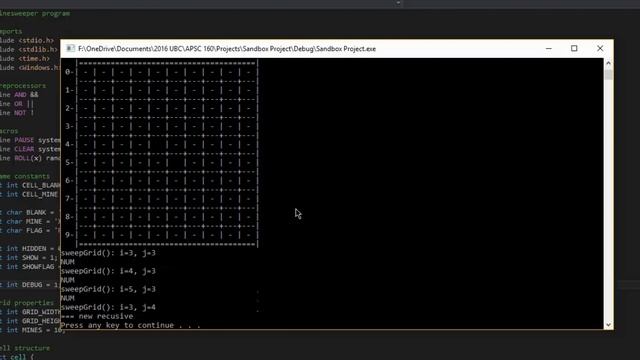Click the row label "9-" in grid
Image resolution: width=640 pixels, height=360 pixels.
click(69, 235)
